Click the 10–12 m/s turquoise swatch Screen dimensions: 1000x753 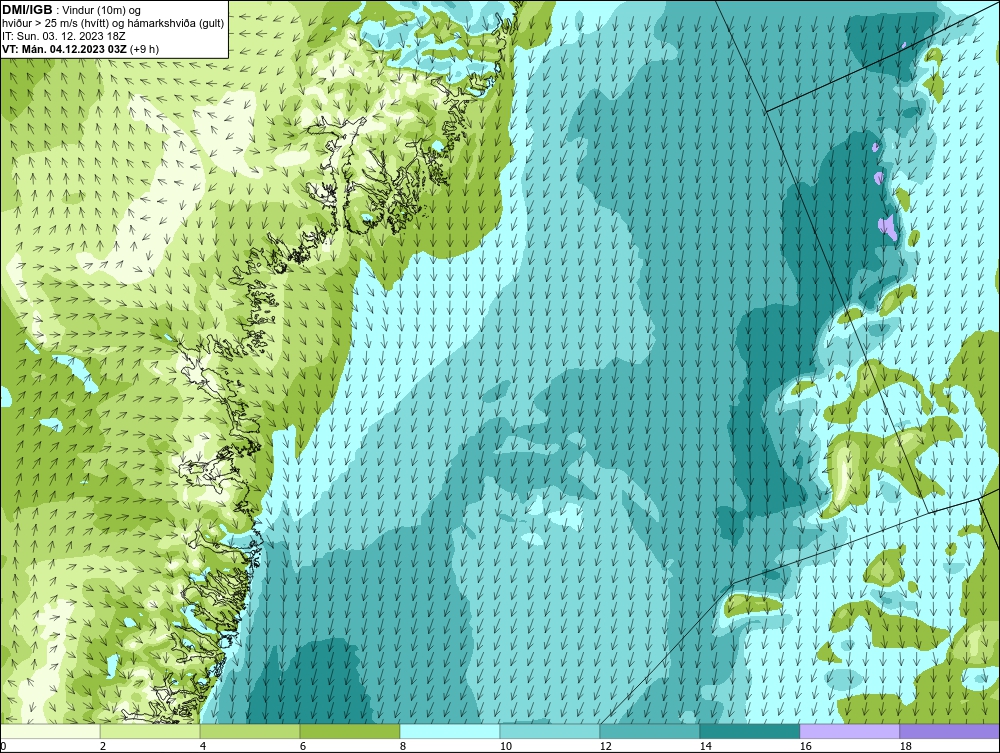[550, 731]
